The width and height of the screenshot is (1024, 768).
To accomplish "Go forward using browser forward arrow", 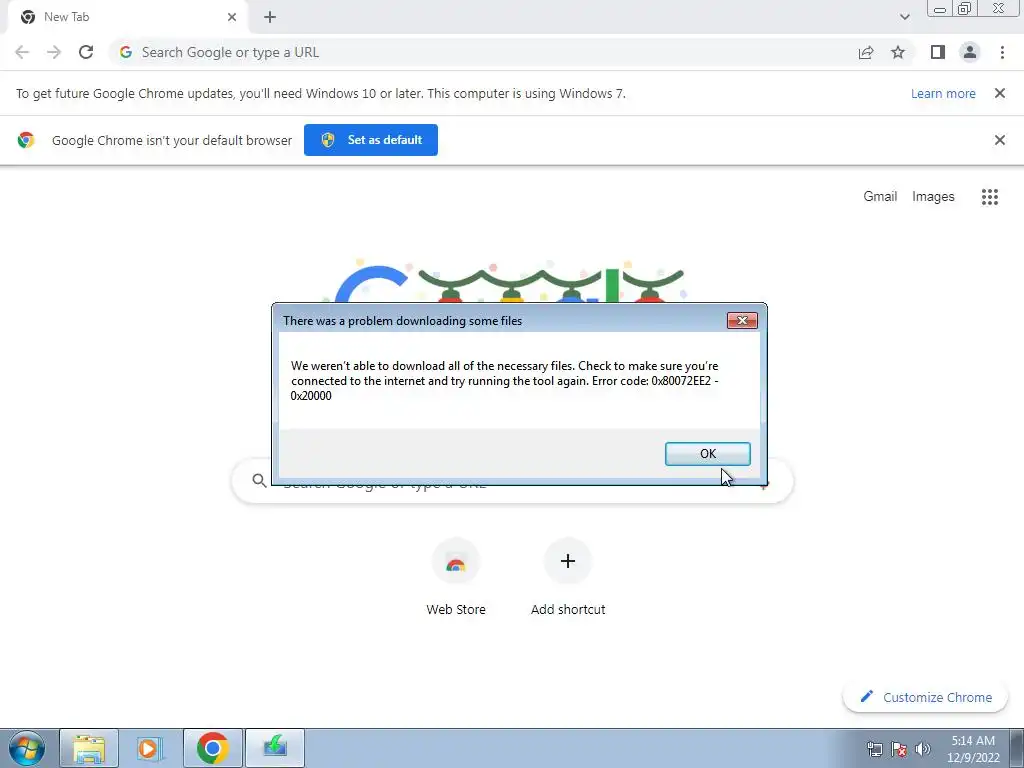I will click(54, 52).
